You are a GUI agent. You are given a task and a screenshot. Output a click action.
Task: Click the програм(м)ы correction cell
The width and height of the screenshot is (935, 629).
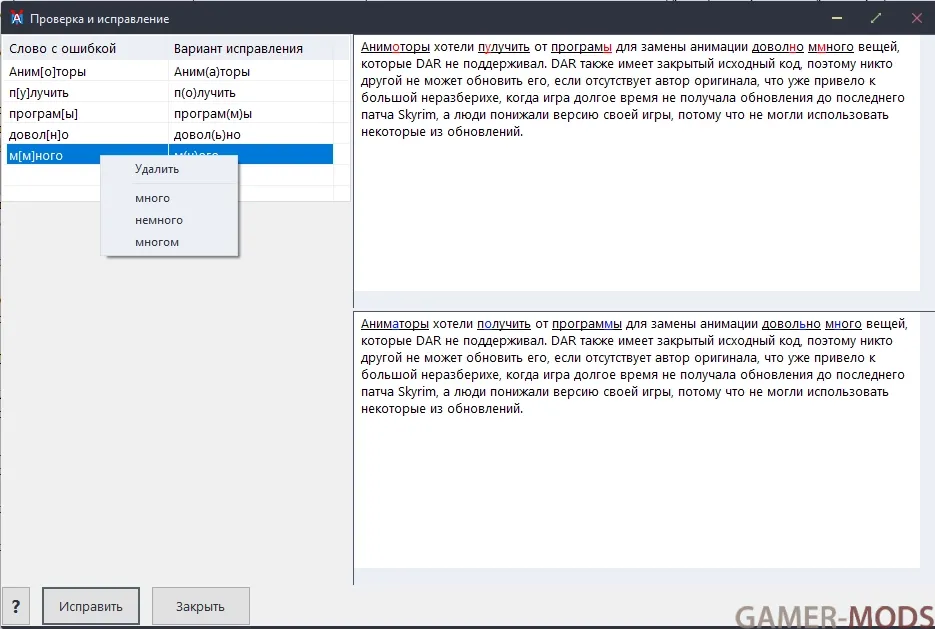[x=213, y=114]
